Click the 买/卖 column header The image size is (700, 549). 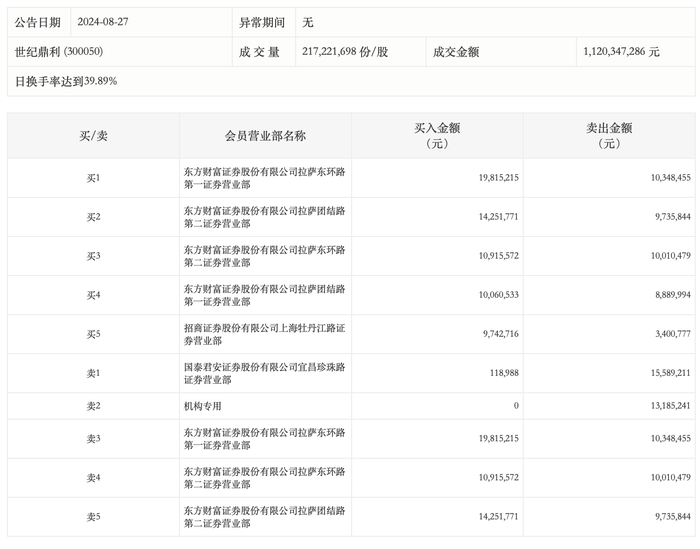coord(93,136)
